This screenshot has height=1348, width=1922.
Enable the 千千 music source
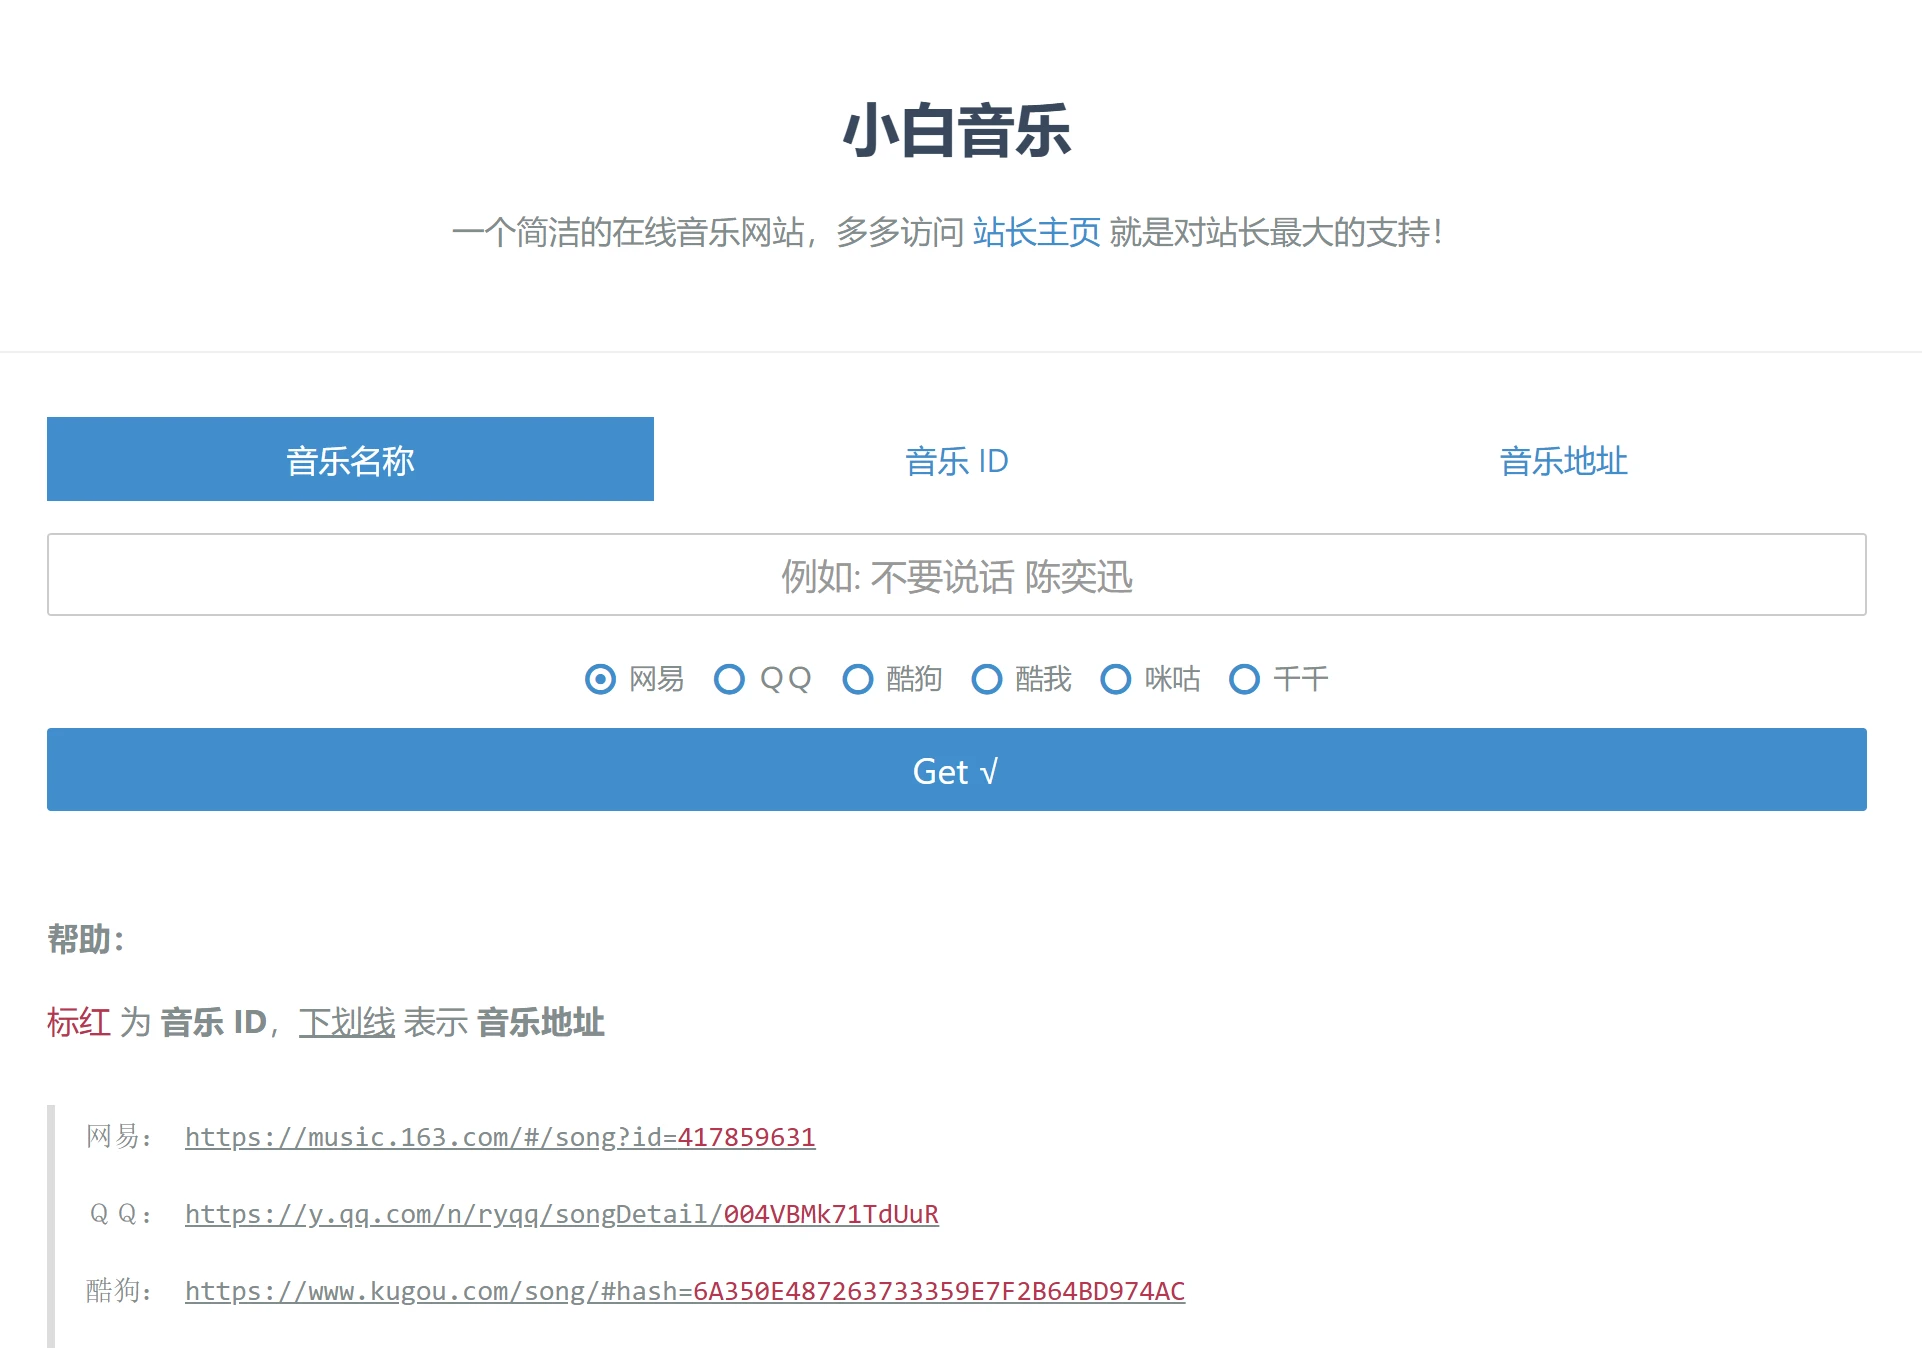(1244, 679)
